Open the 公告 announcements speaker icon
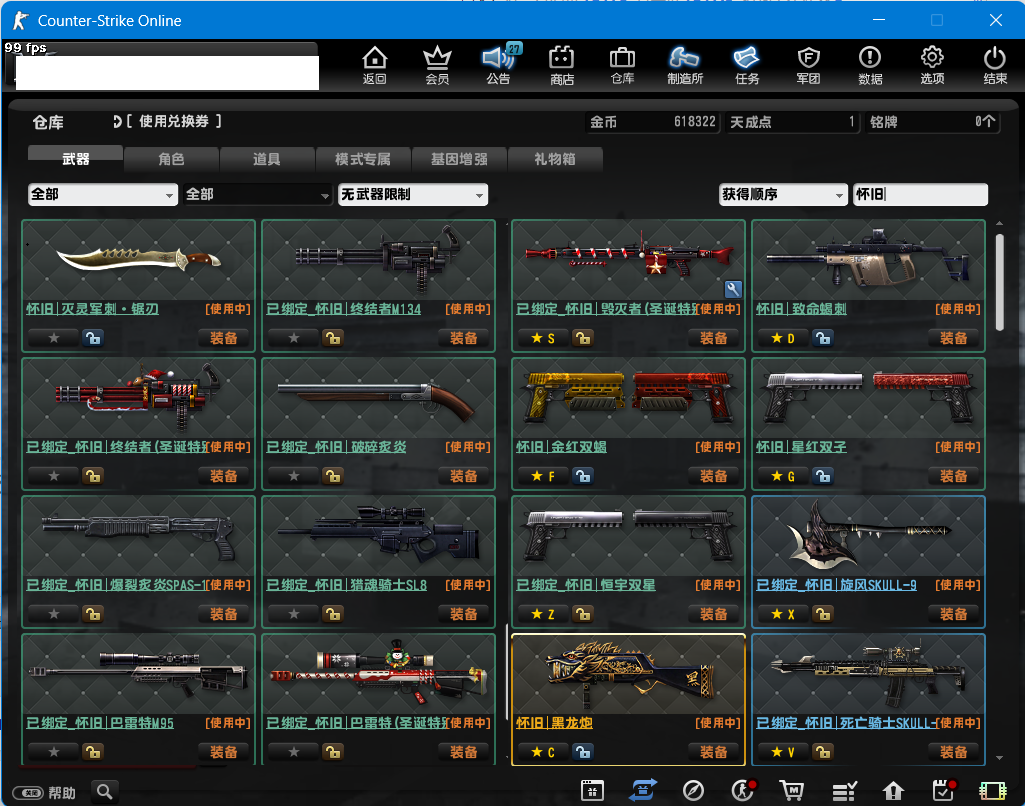 point(499,65)
